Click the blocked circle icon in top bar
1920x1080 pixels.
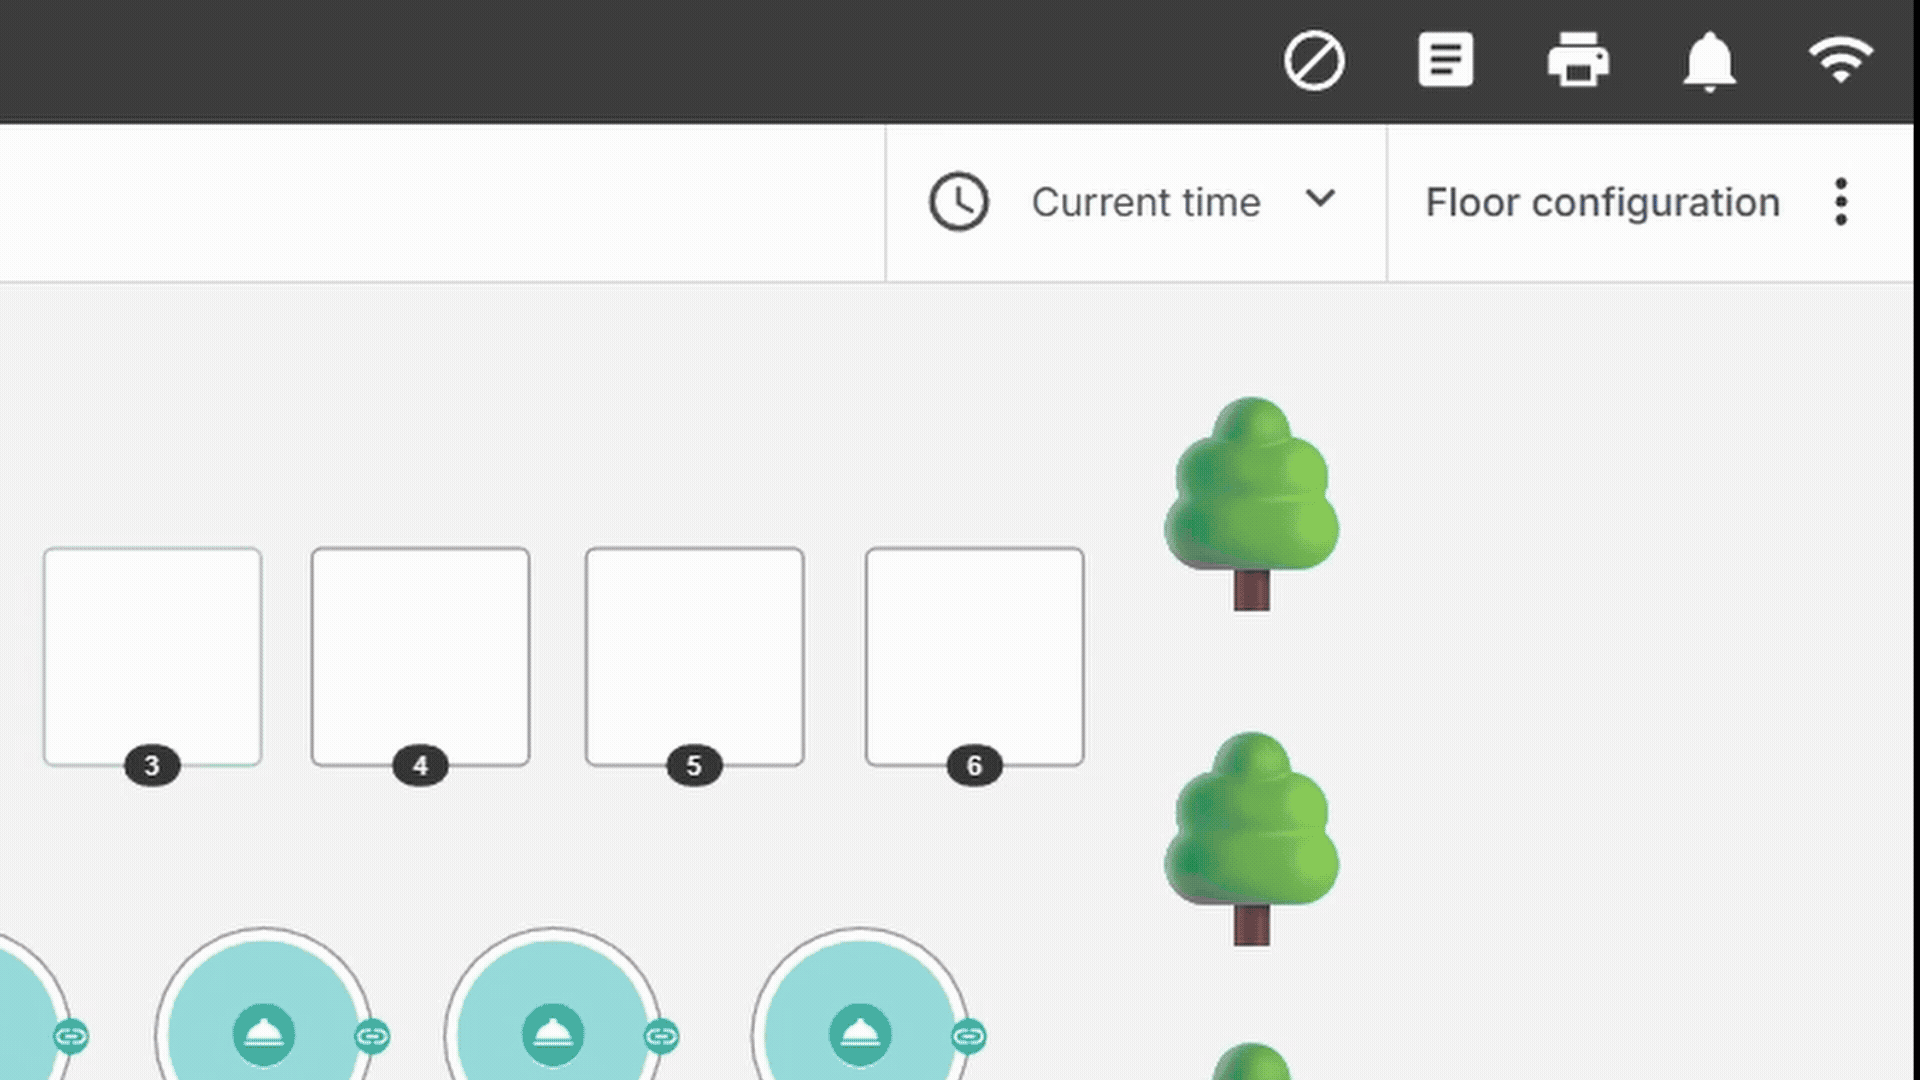[1314, 61]
